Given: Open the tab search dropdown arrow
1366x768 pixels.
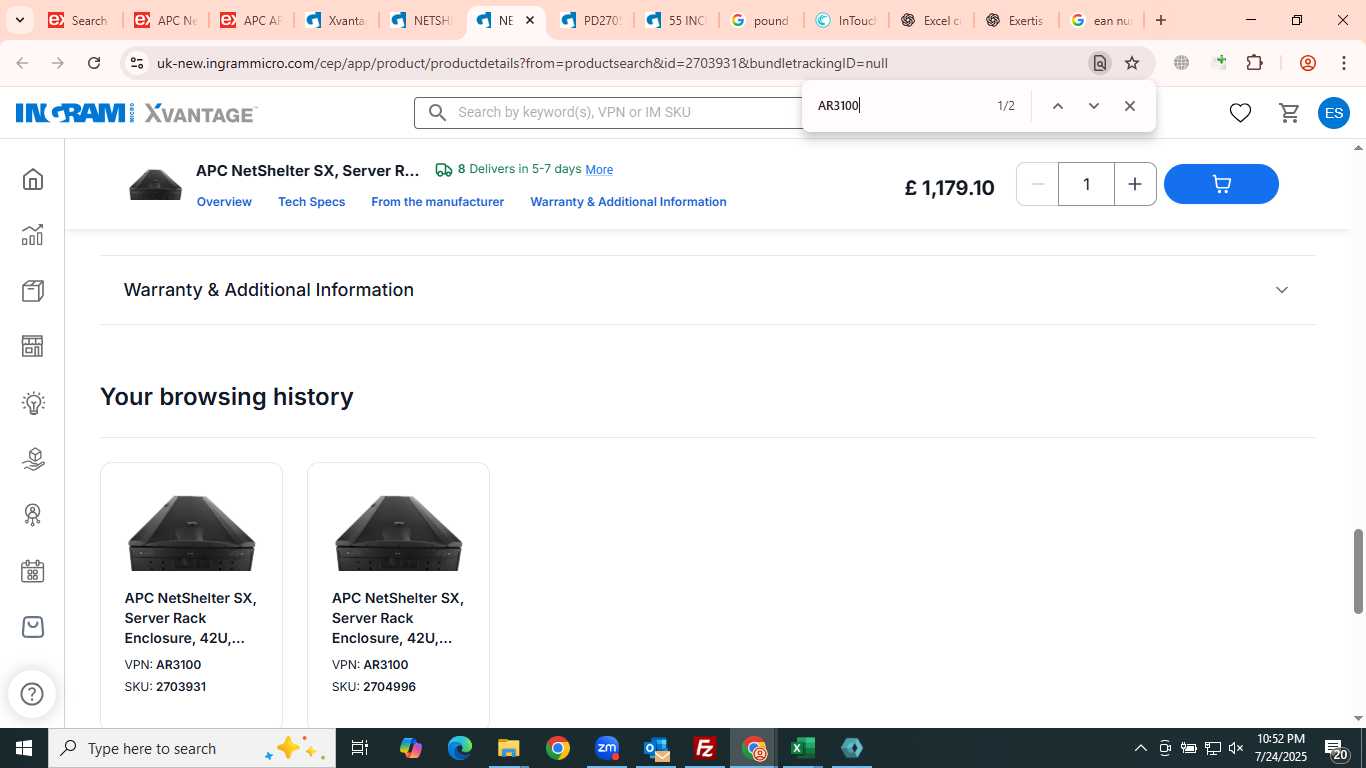Looking at the screenshot, I should pos(19,20).
